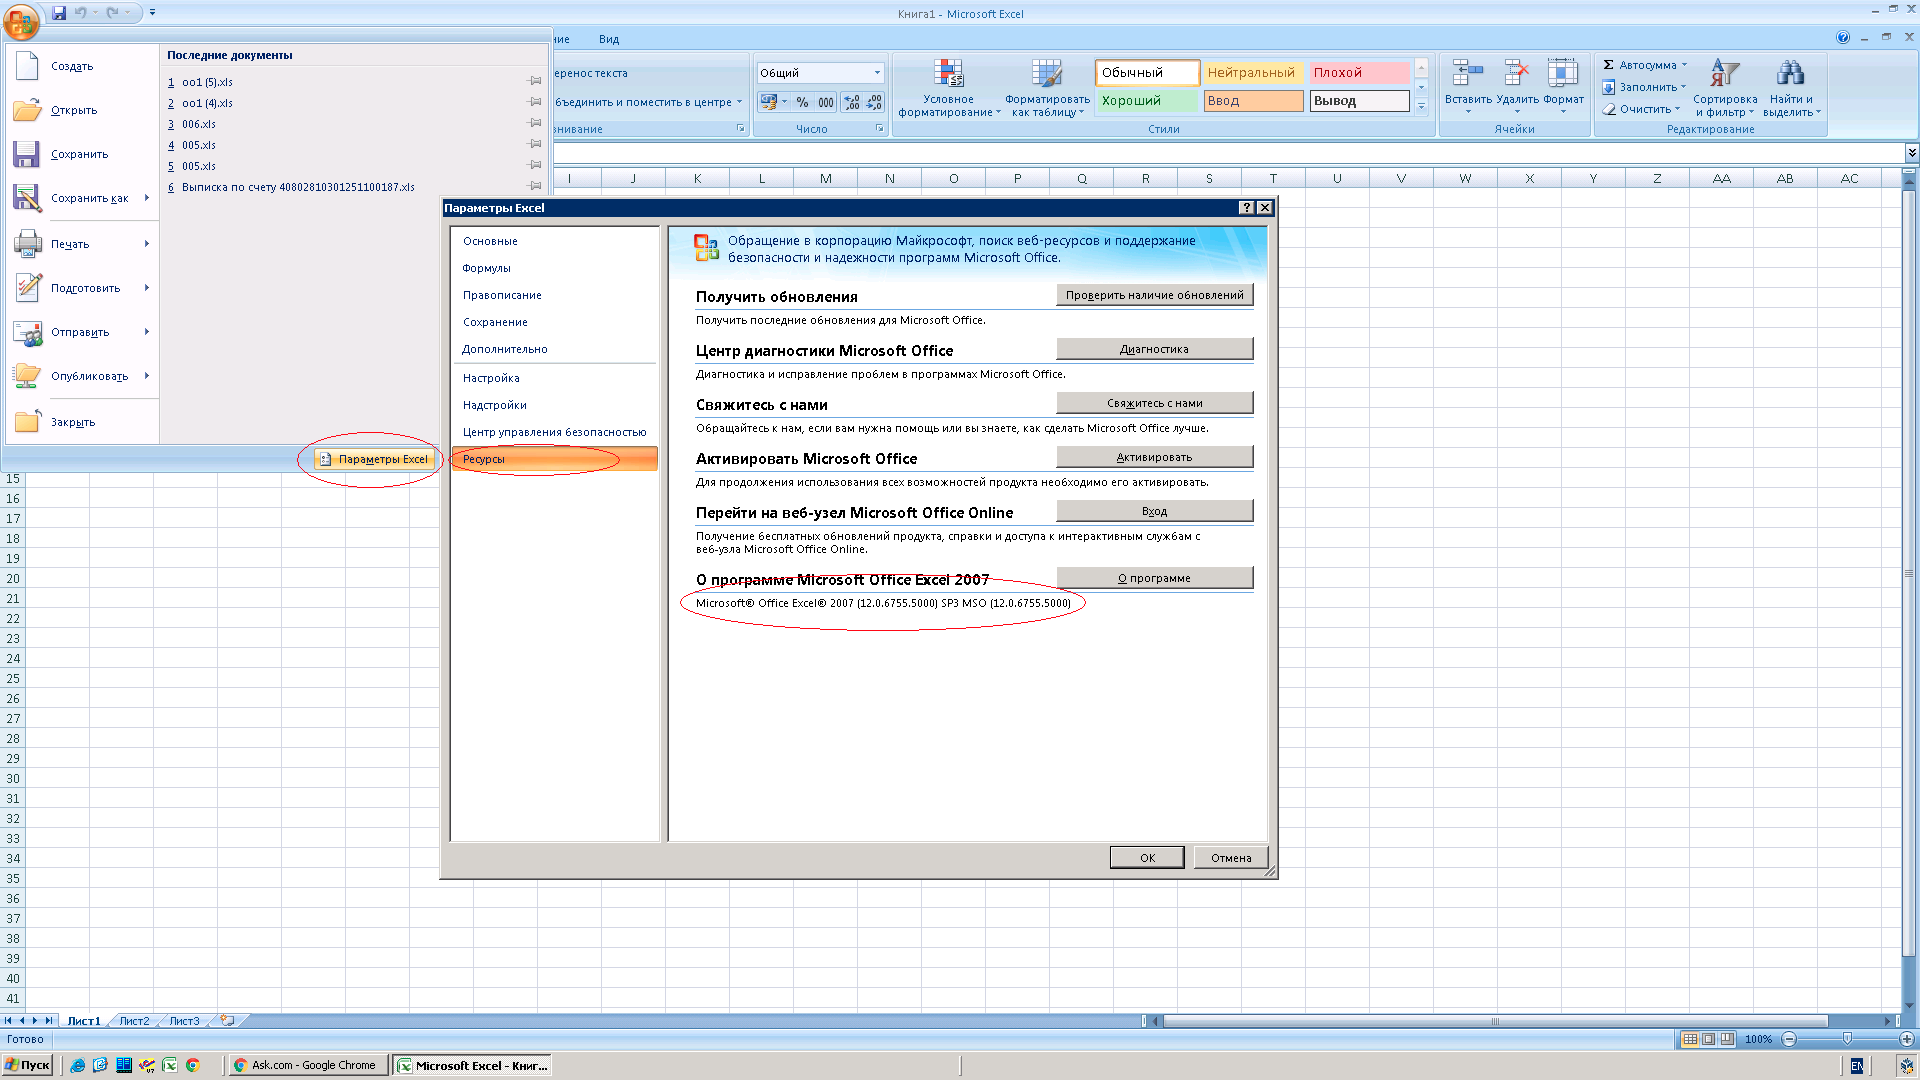1920x1080 pixels.
Task: Click the Save icon in quick access toolbar
Action: tap(59, 13)
